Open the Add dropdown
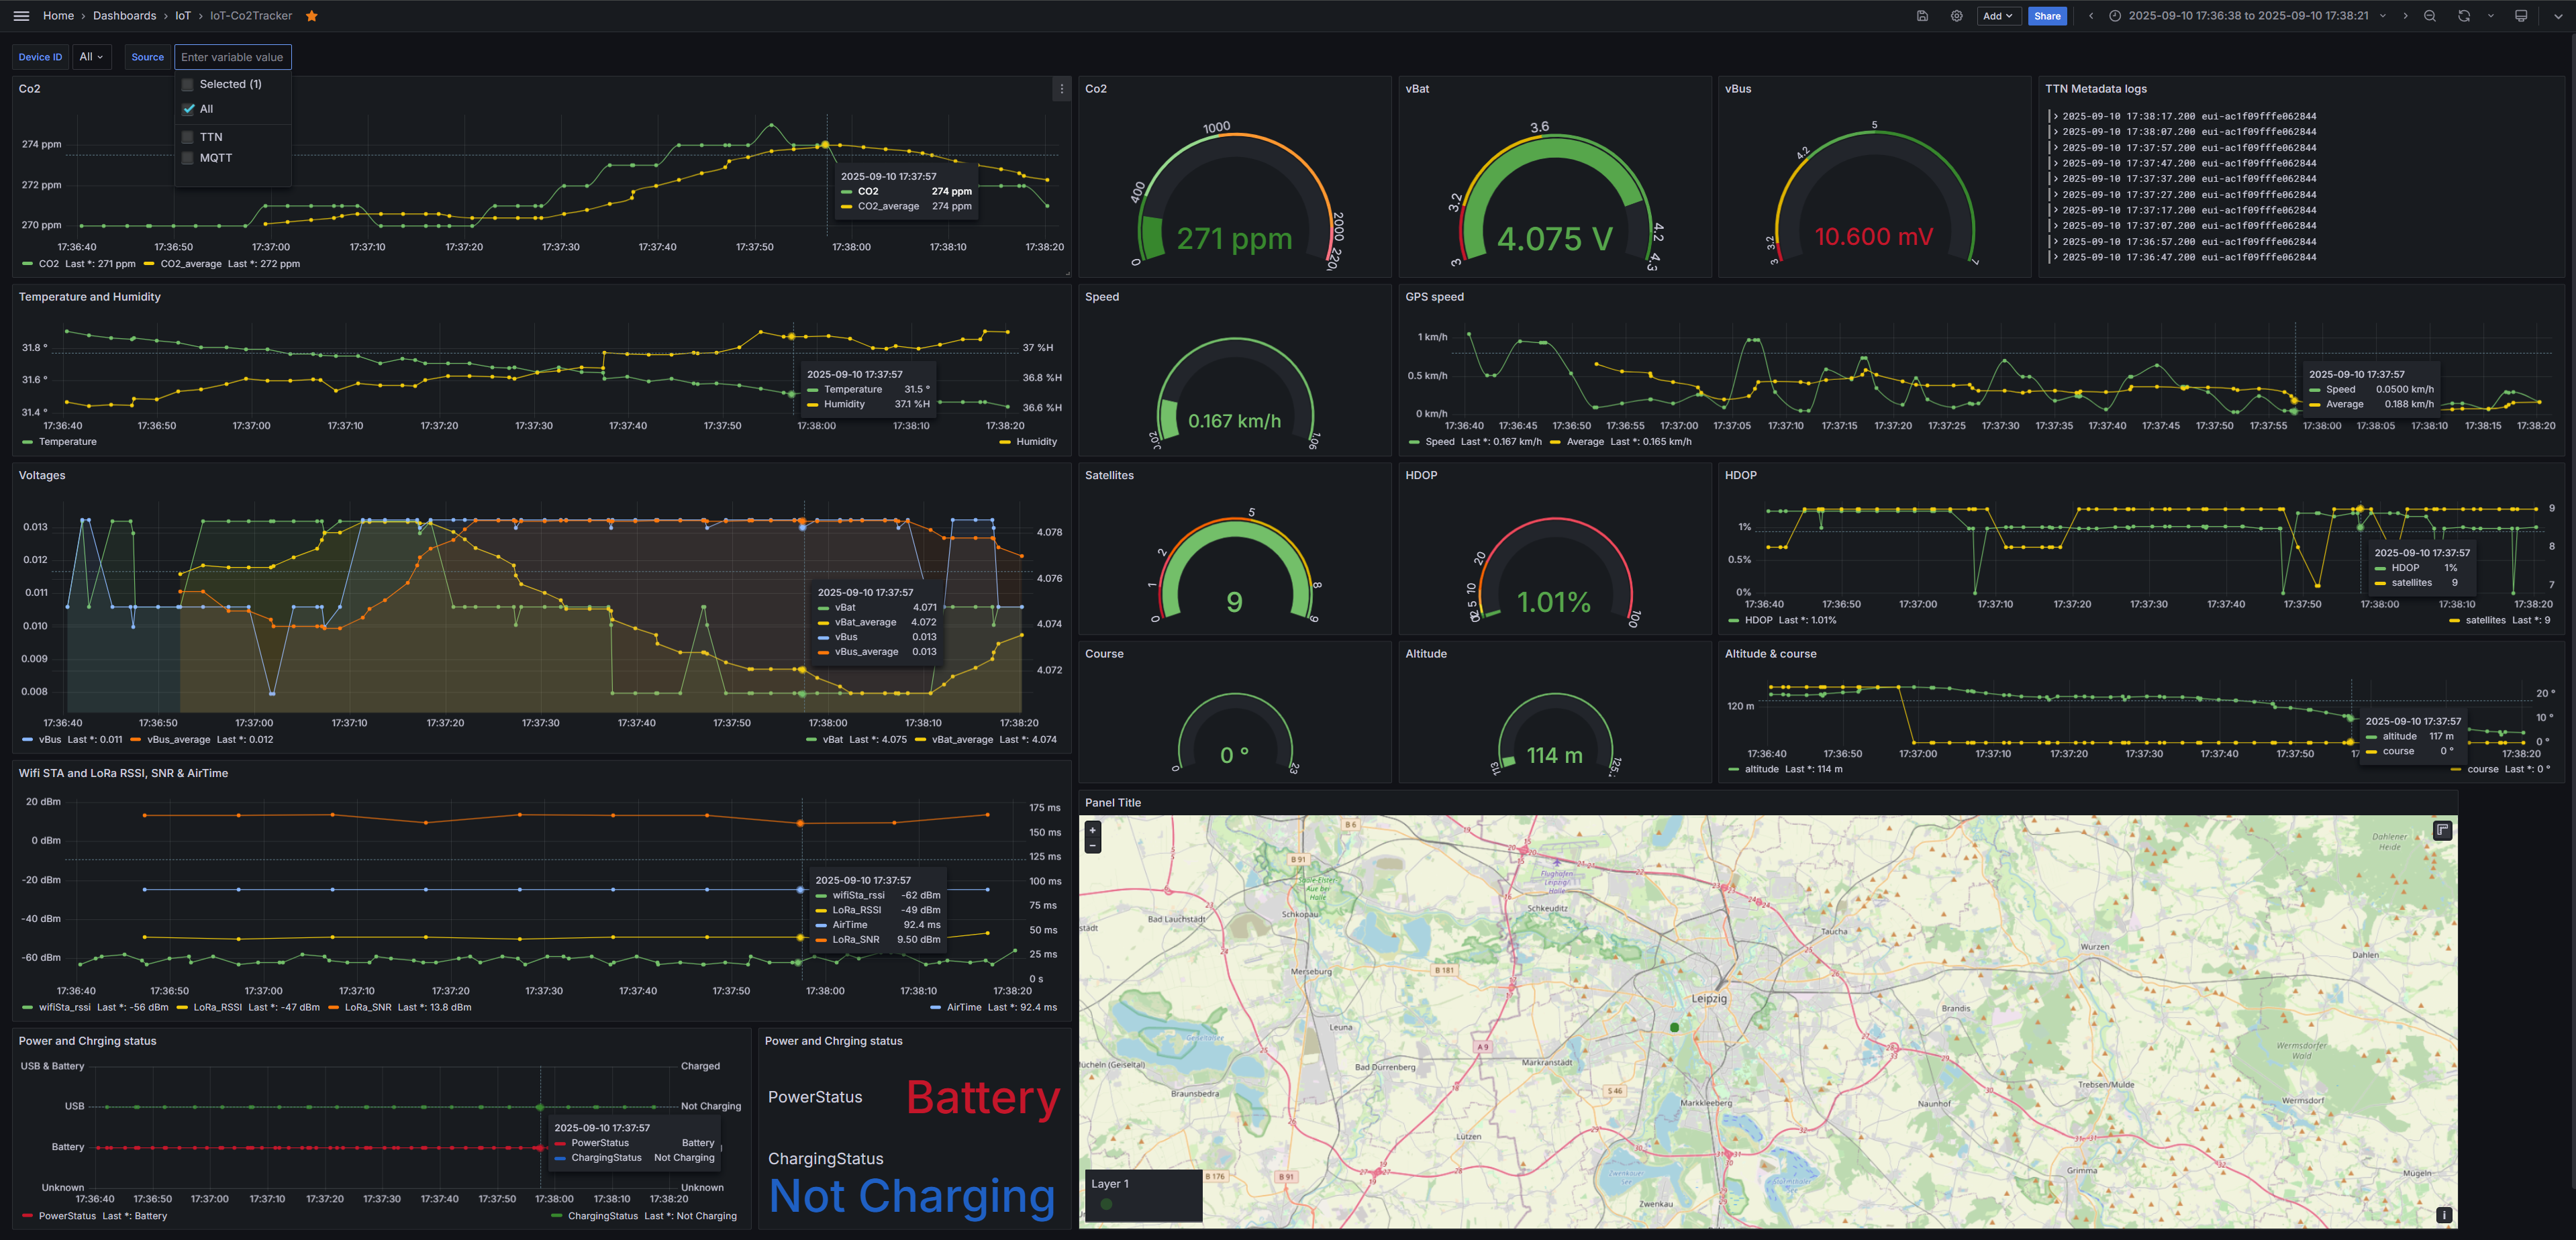Viewport: 2576px width, 1240px height. (x=1997, y=15)
